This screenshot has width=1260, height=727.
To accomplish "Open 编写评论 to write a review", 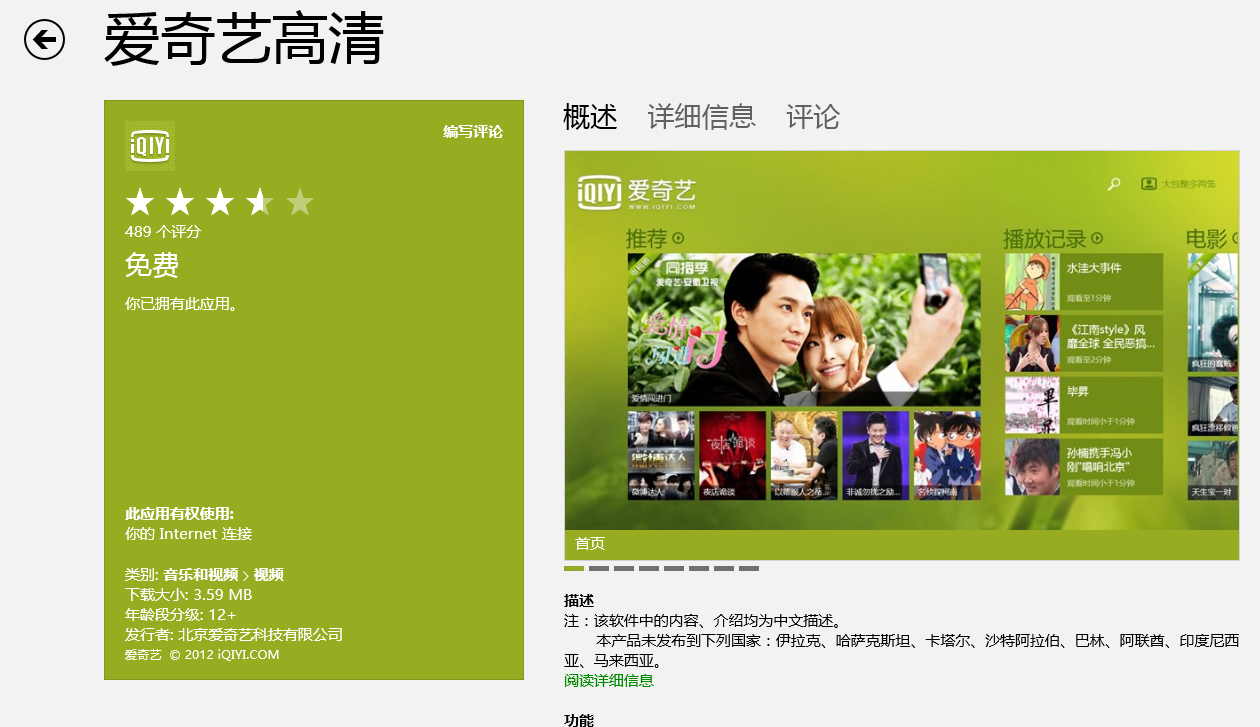I will pos(473,132).
